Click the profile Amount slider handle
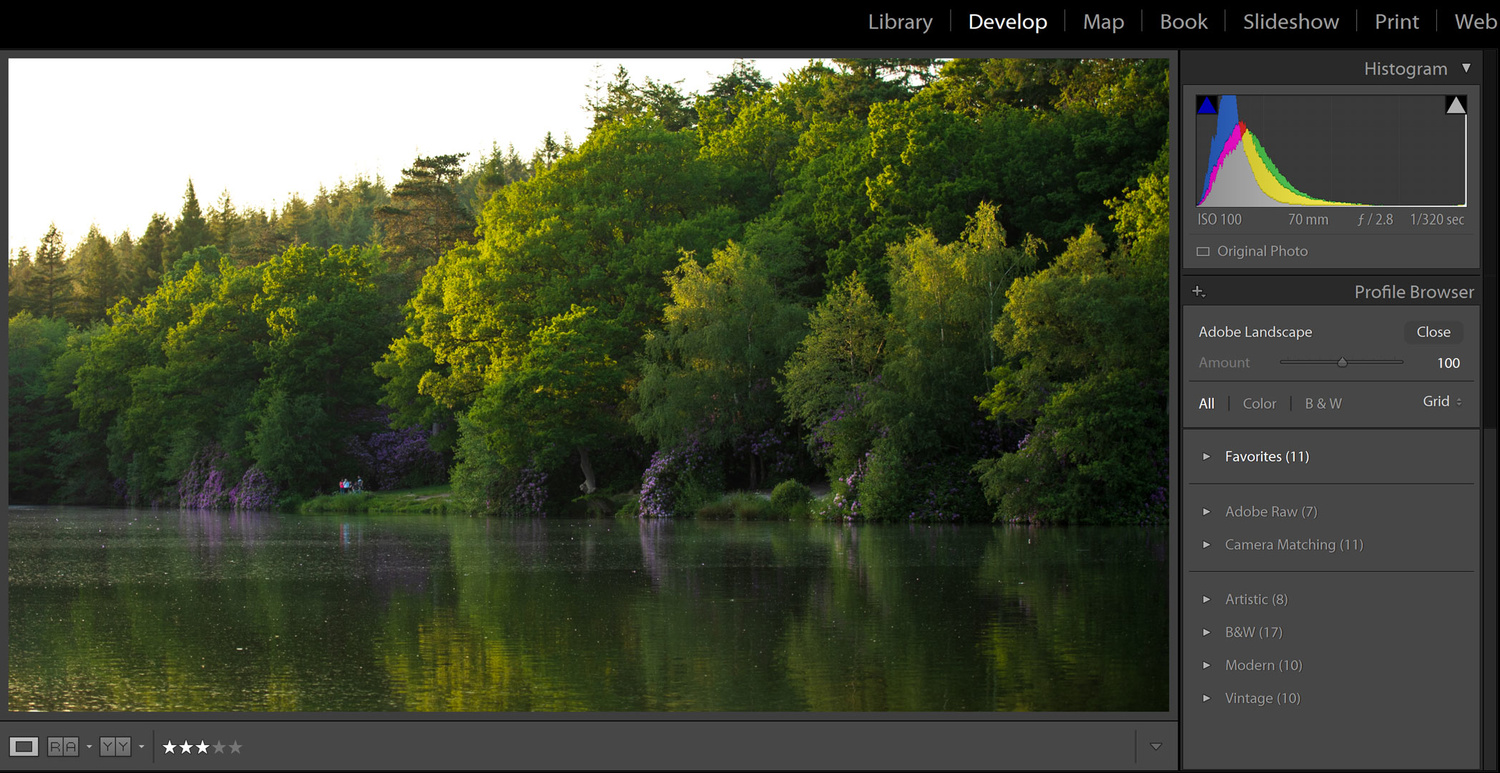This screenshot has width=1500, height=773. tap(1342, 363)
